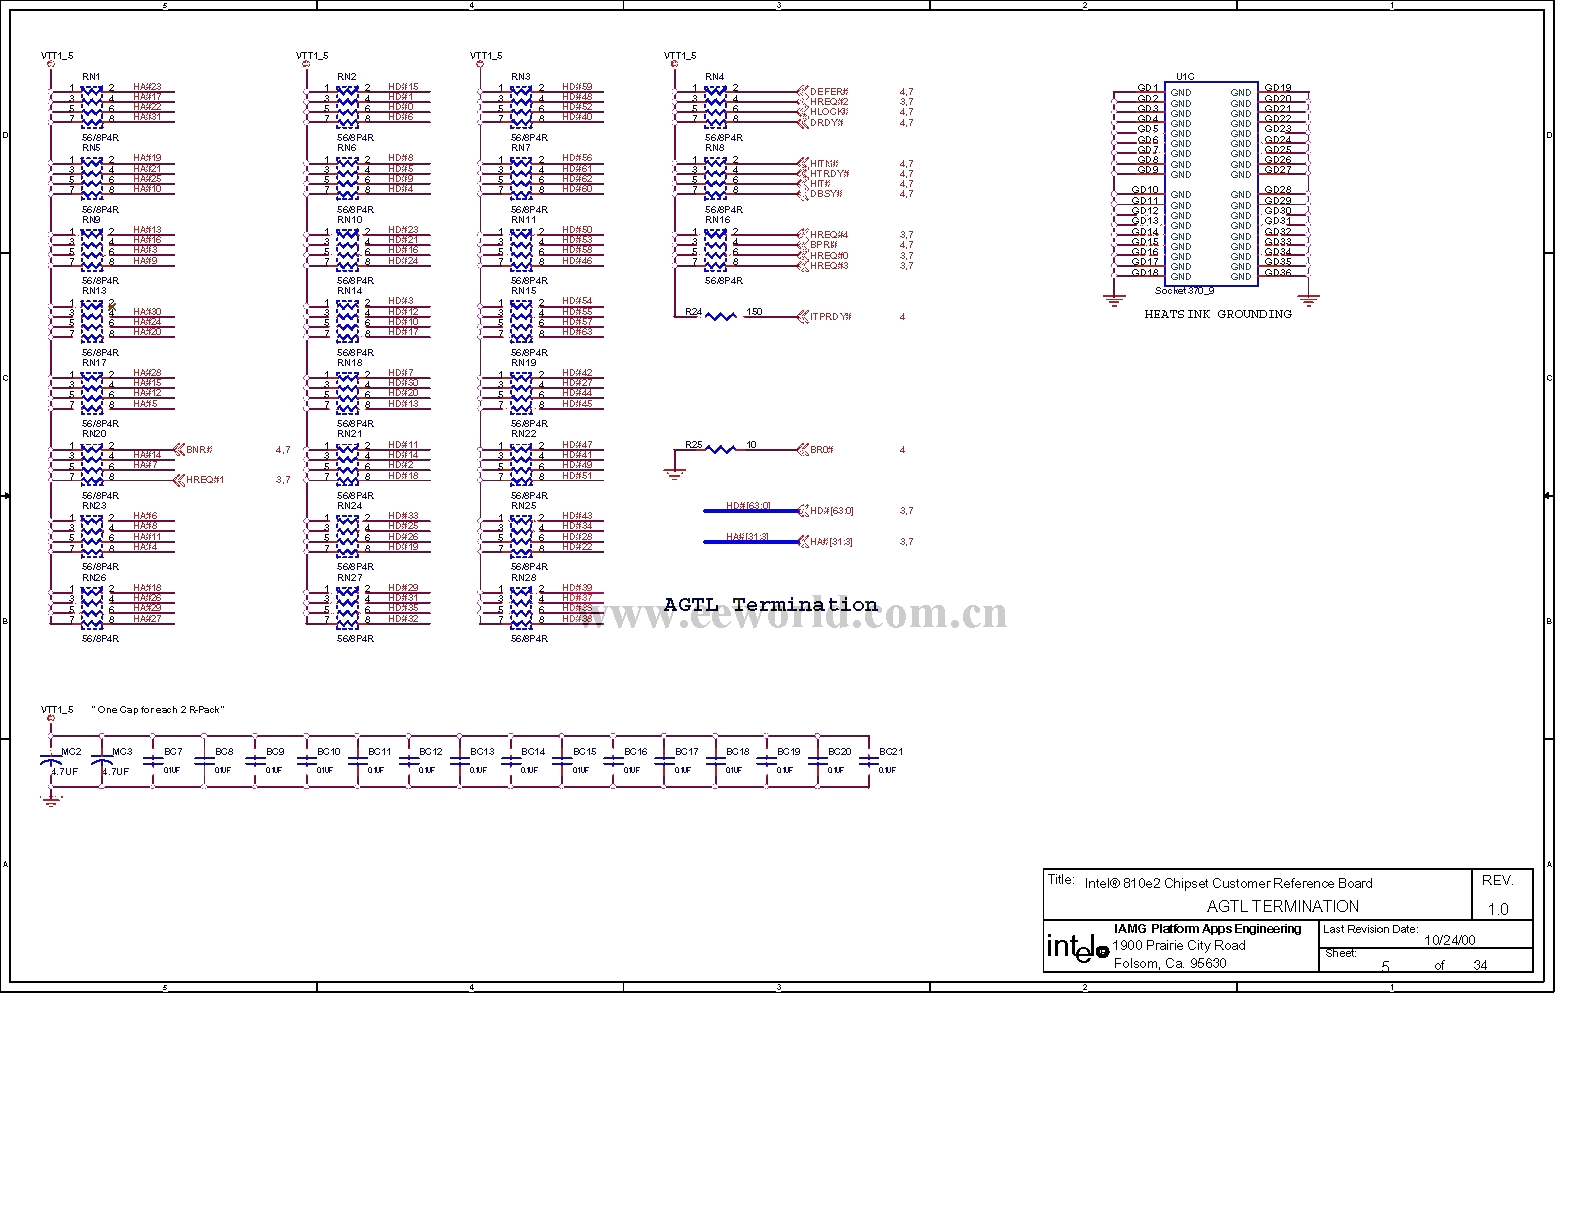The width and height of the screenshot is (1584, 1223).
Task: Click the sheet total "34"
Action: [x=1480, y=965]
